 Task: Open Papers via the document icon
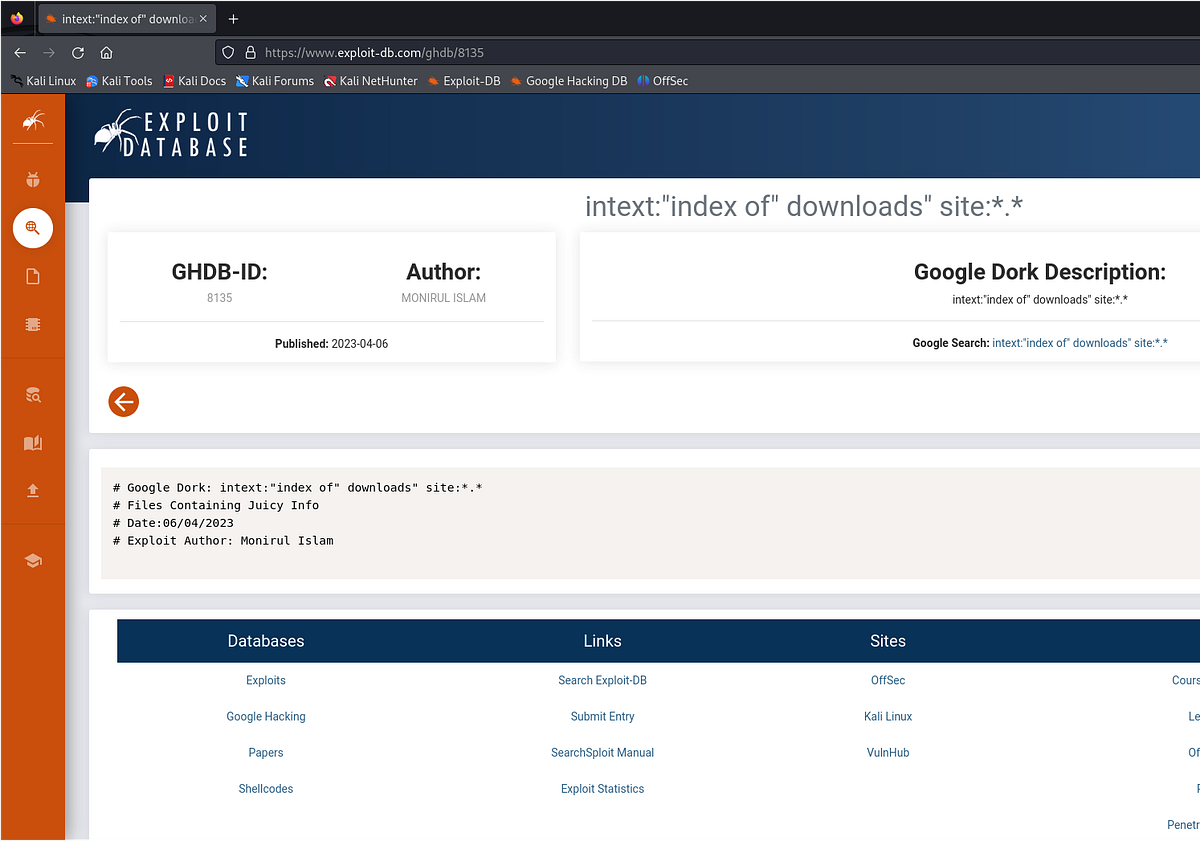click(33, 276)
